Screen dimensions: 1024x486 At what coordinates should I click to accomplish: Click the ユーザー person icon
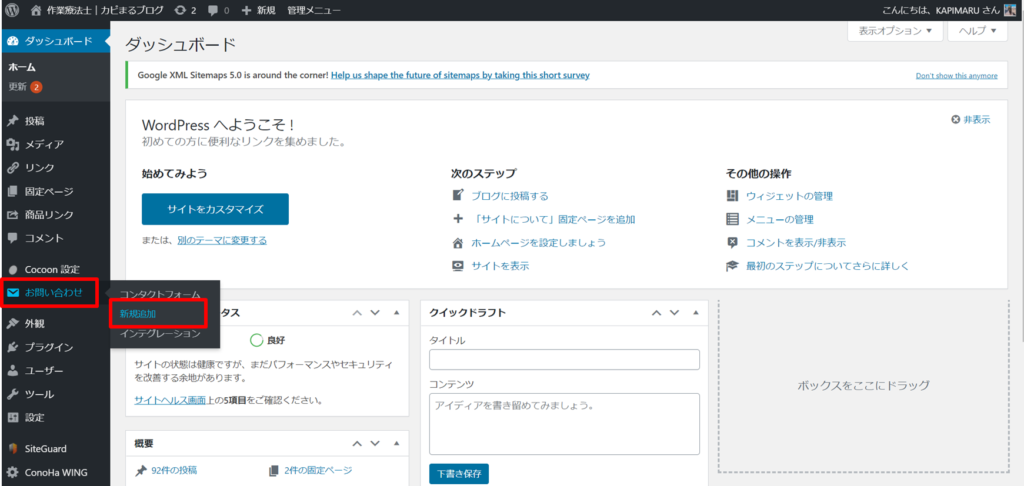12,370
